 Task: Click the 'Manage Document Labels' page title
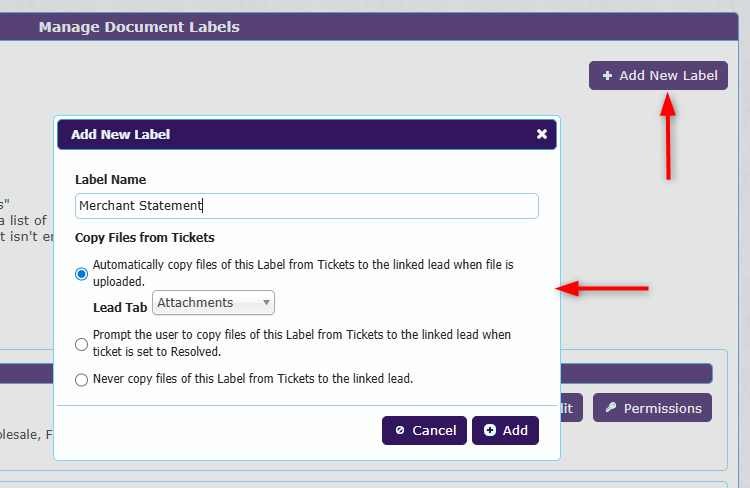click(139, 27)
